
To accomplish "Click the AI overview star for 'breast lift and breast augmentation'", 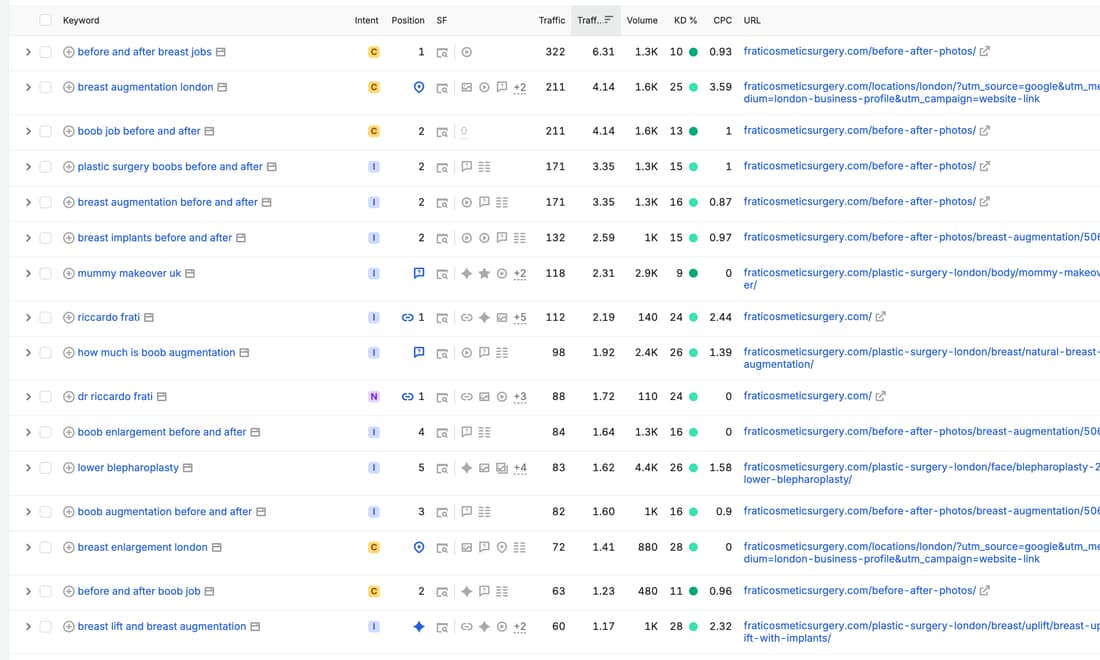I will coord(419,626).
